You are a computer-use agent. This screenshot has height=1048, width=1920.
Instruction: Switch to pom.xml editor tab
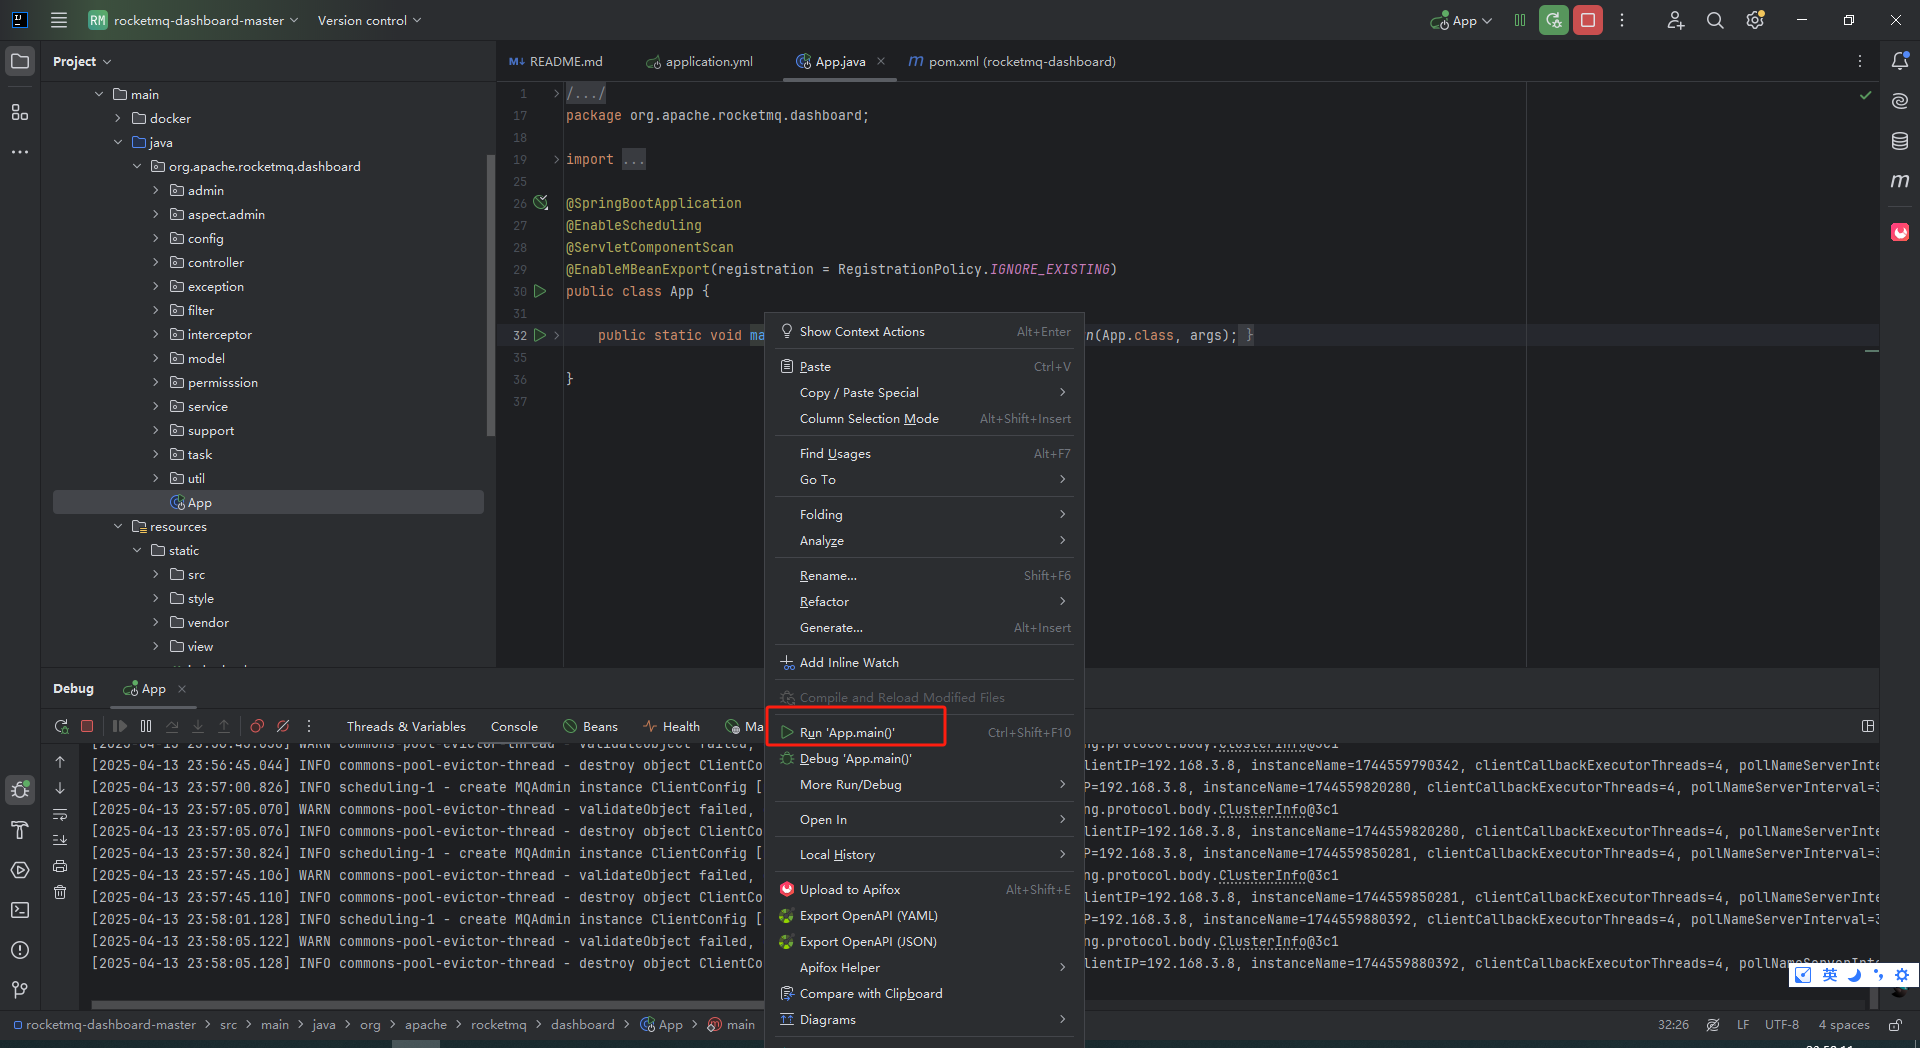tap(1012, 61)
